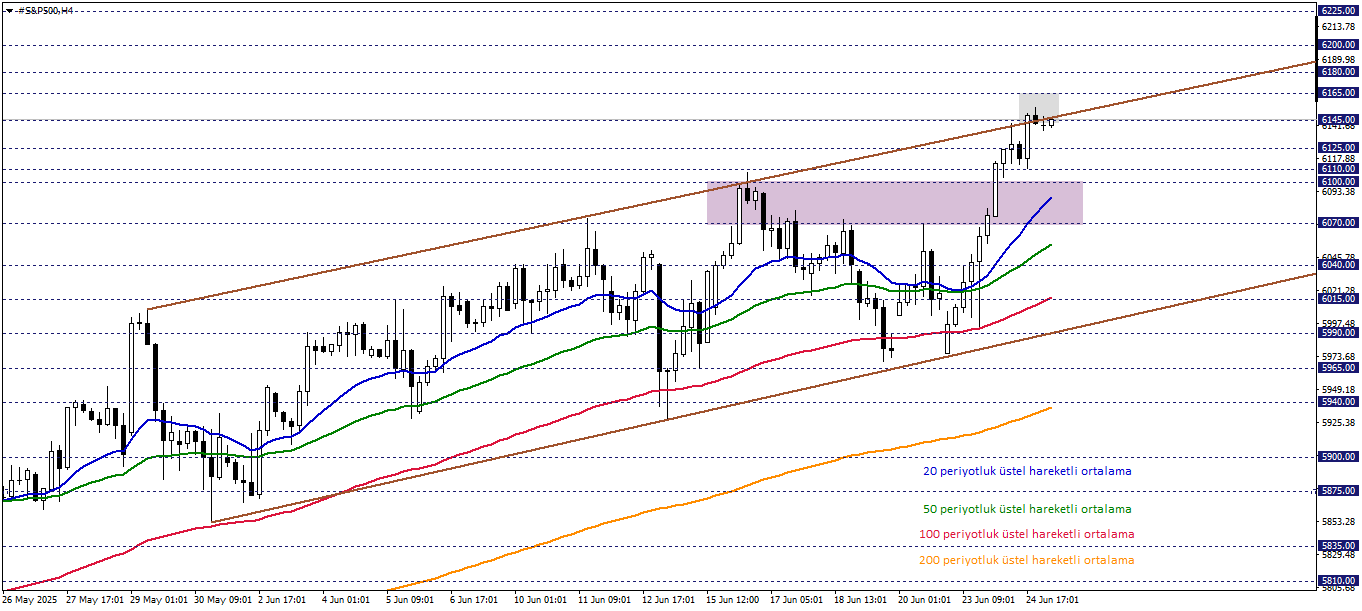Click the #S&P500,H4 chart title
The width and height of the screenshot is (1362, 611).
(46, 10)
